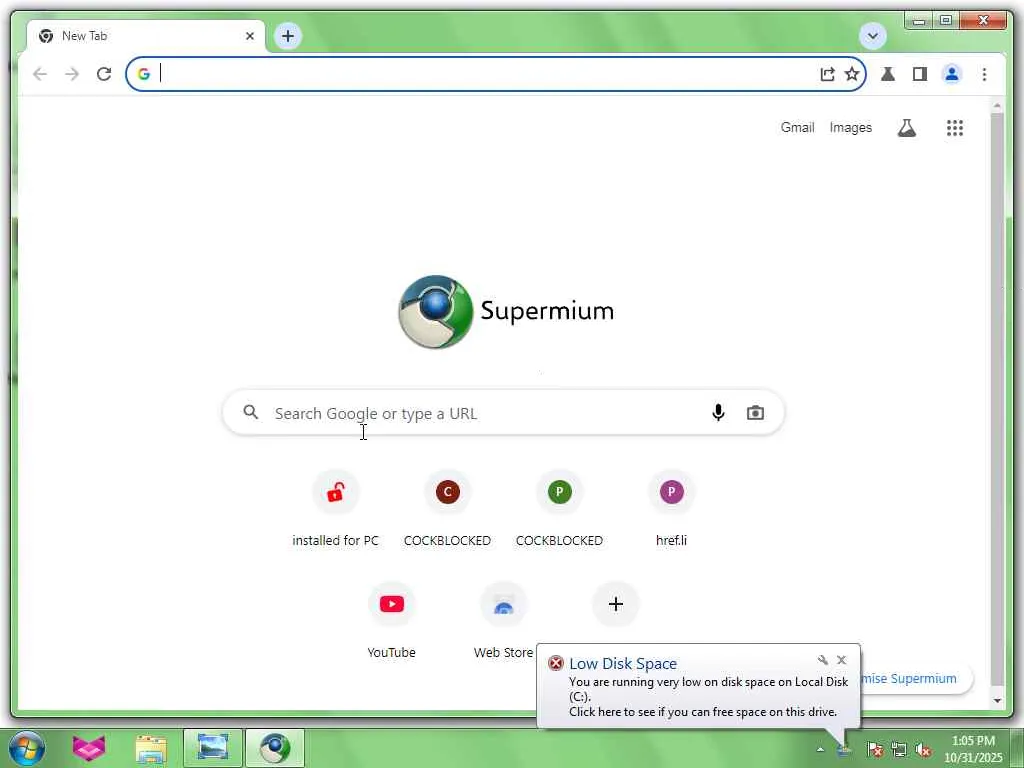Image resolution: width=1024 pixels, height=768 pixels.
Task: Reload the current page
Action: pyautogui.click(x=104, y=74)
